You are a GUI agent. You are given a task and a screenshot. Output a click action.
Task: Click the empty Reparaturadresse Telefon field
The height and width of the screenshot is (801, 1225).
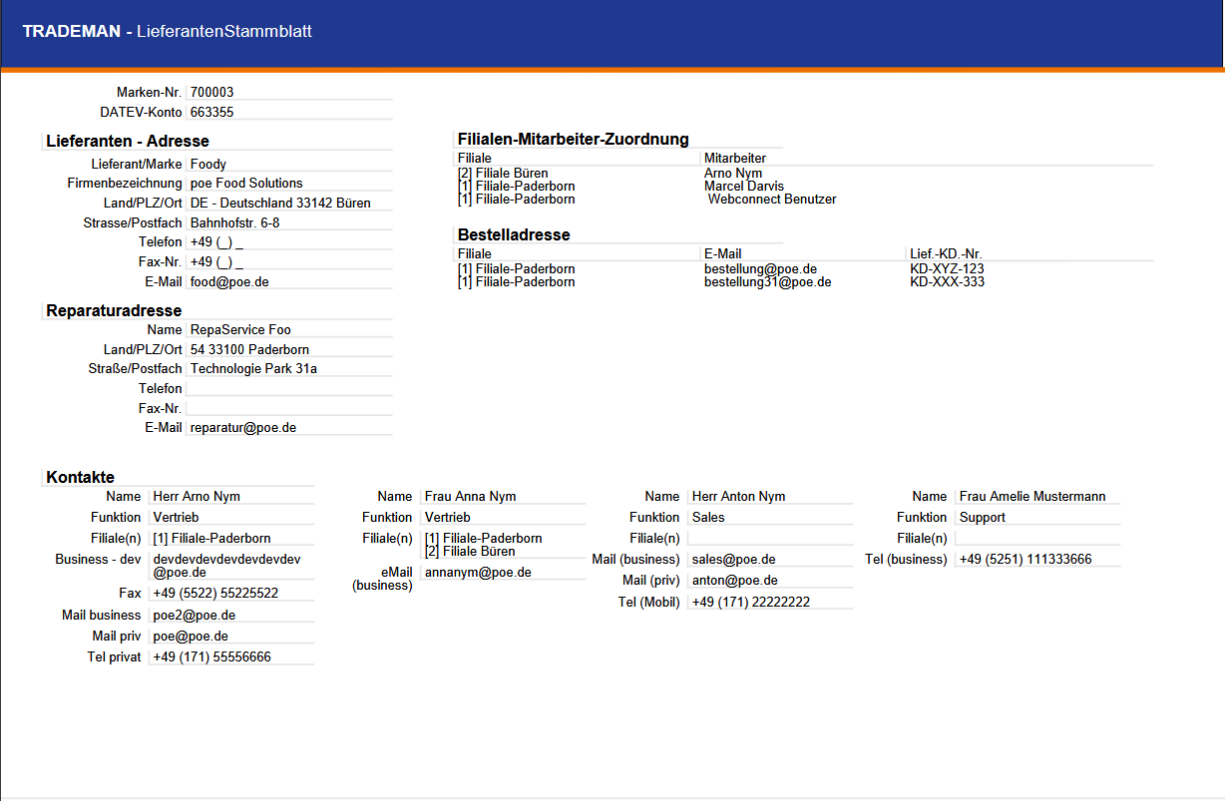coord(288,388)
